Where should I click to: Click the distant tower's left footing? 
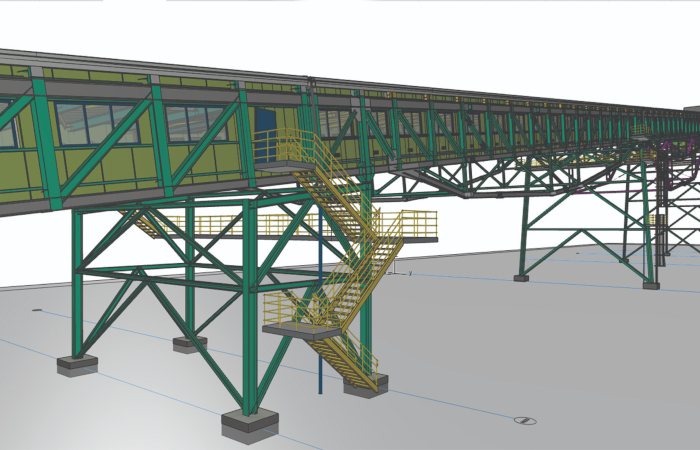(521, 277)
